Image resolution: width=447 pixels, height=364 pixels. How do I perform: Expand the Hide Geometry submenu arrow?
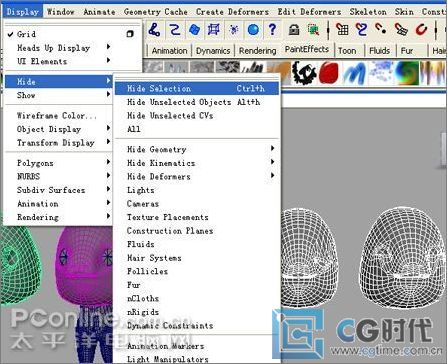[x=273, y=148]
